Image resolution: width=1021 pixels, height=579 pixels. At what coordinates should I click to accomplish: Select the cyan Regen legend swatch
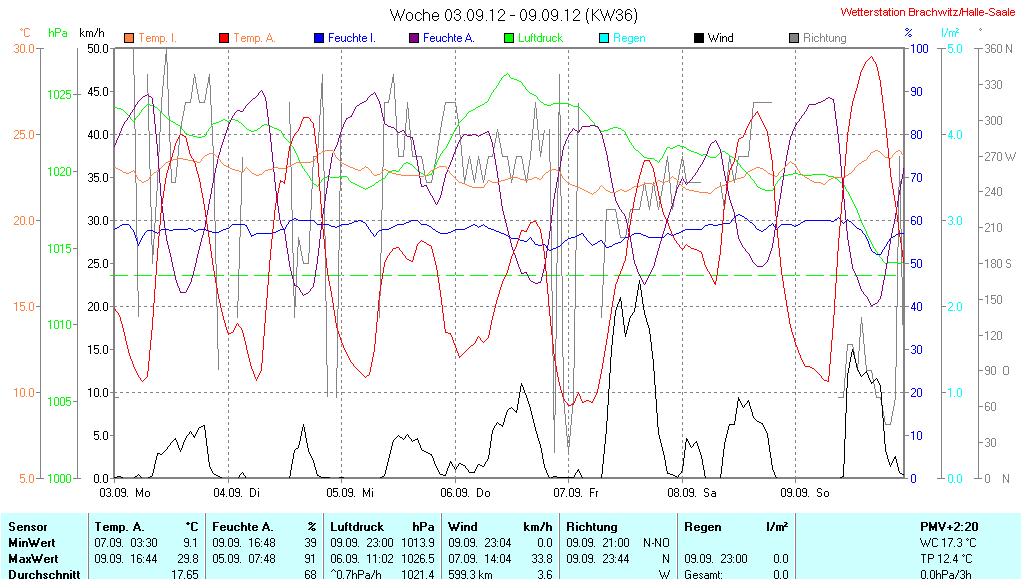tap(604, 38)
